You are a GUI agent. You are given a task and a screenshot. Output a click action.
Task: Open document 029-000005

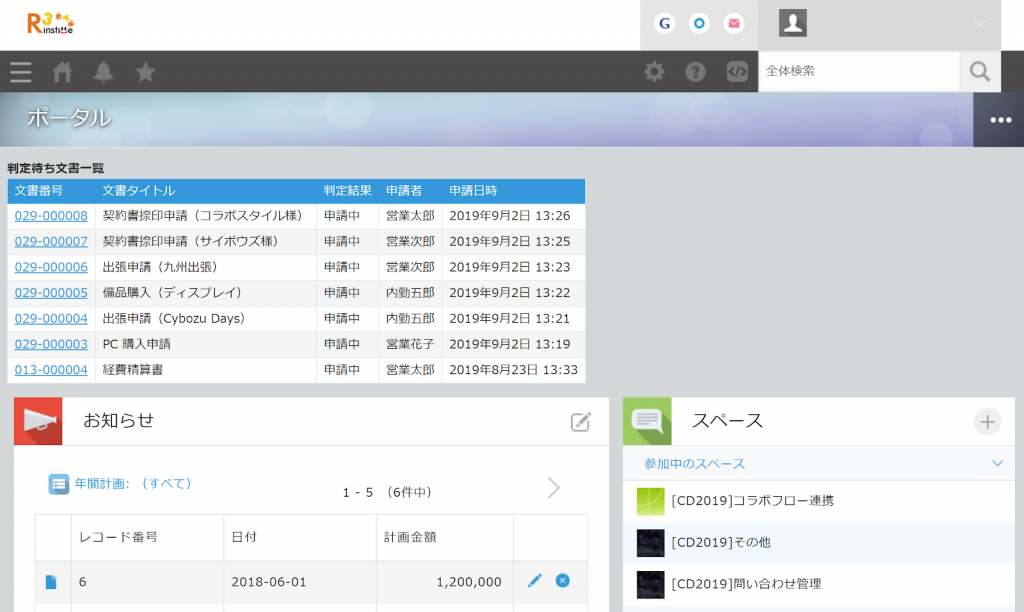click(51, 293)
